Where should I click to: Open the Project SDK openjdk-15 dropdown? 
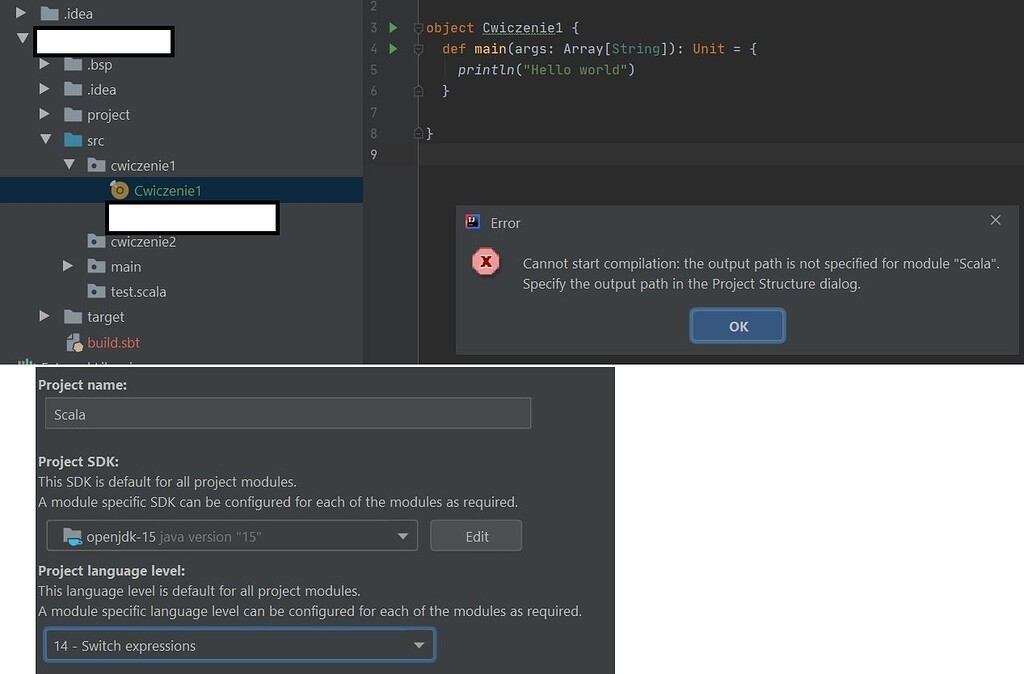(403, 537)
